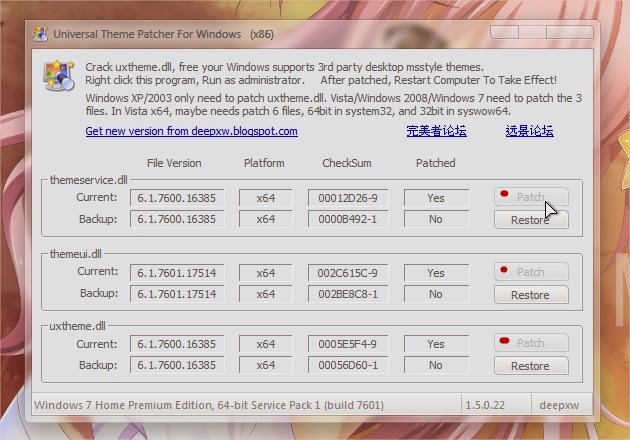
Task: Click uxtheme.dll current patched Yes field
Action: click(436, 344)
